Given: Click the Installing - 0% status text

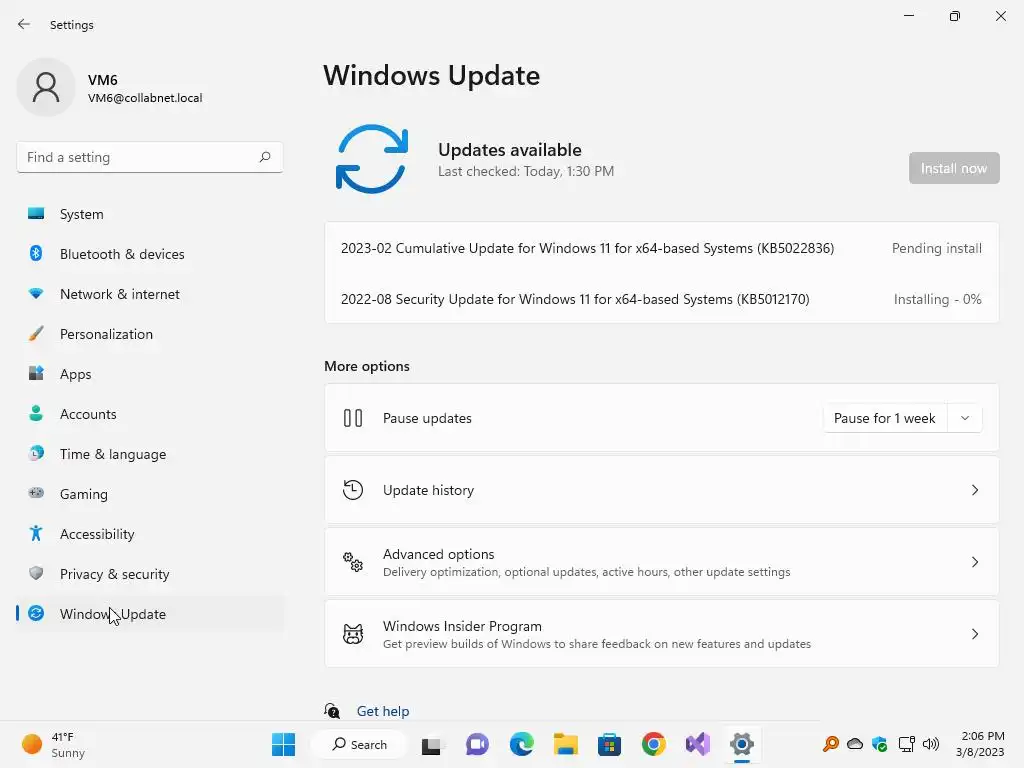Looking at the screenshot, I should point(937,299).
